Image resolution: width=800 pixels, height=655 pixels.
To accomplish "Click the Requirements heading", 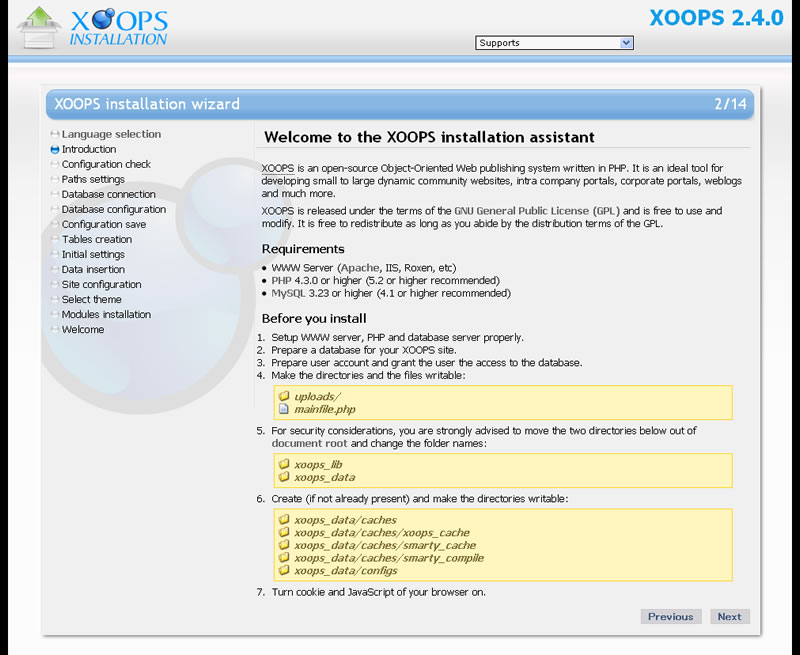I will pyautogui.click(x=303, y=249).
